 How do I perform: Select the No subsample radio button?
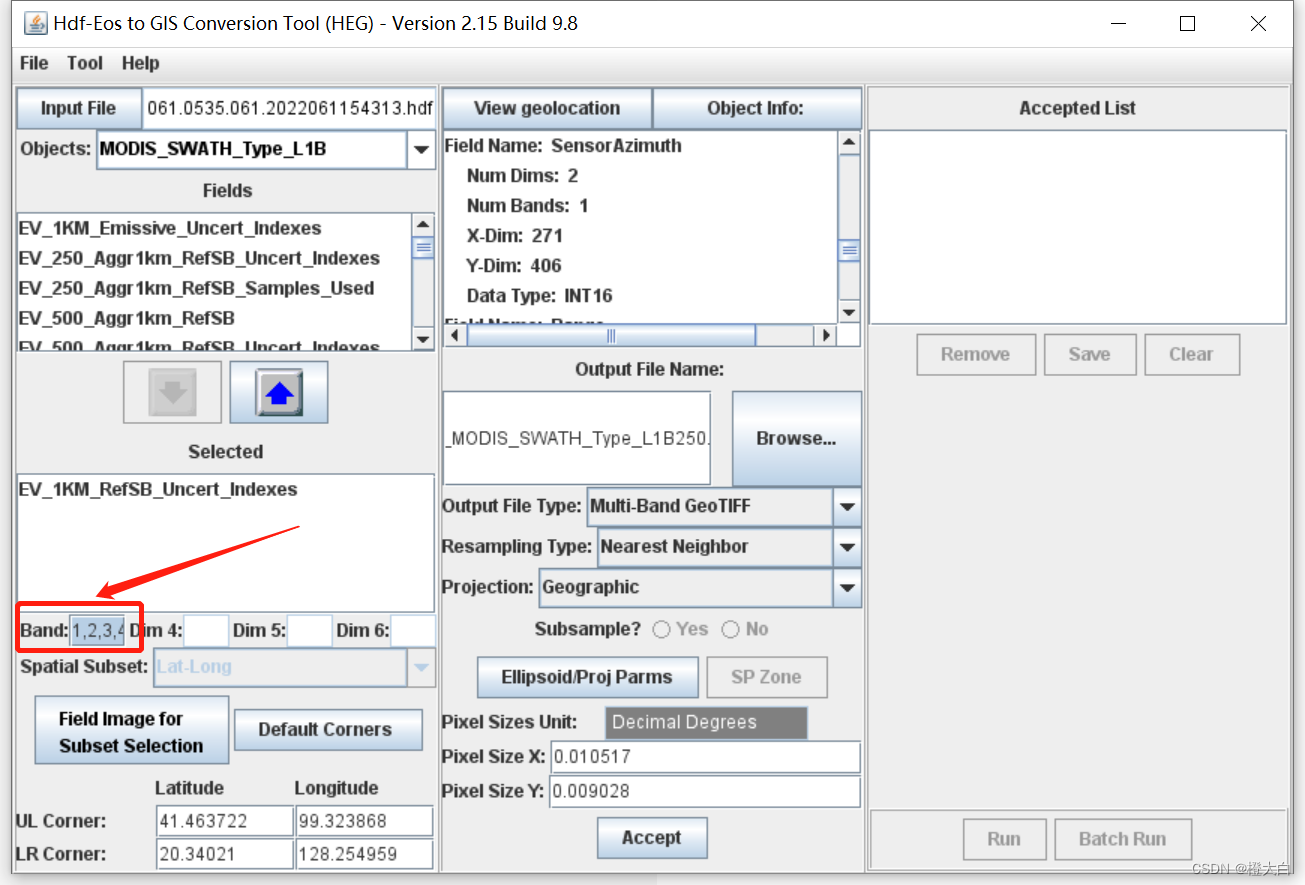tap(730, 629)
